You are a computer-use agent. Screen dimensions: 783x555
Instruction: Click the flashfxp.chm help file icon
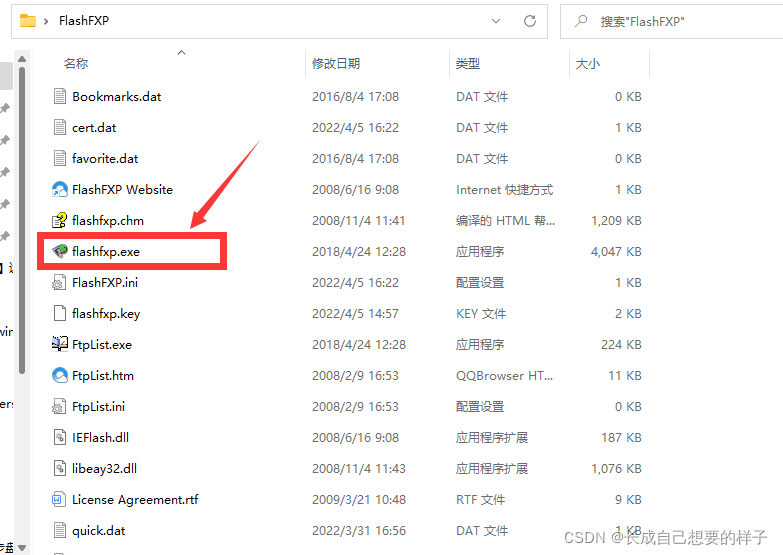coord(59,220)
